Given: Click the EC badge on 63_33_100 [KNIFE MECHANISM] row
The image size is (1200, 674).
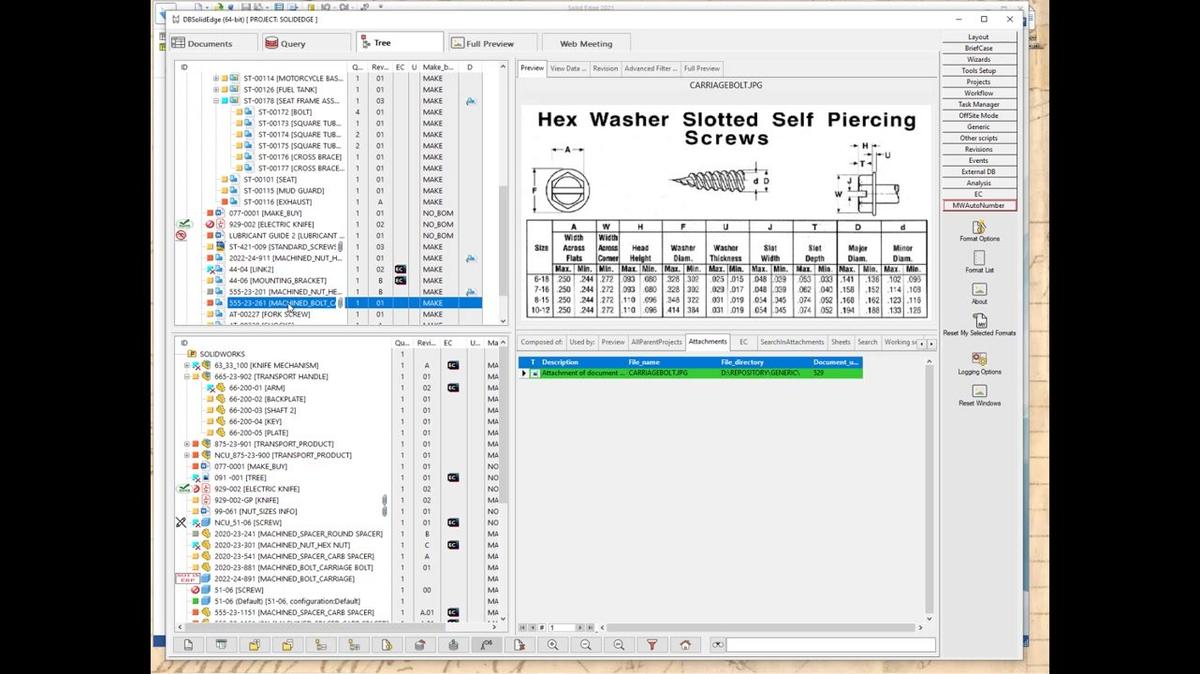Looking at the screenshot, I should point(453,365).
